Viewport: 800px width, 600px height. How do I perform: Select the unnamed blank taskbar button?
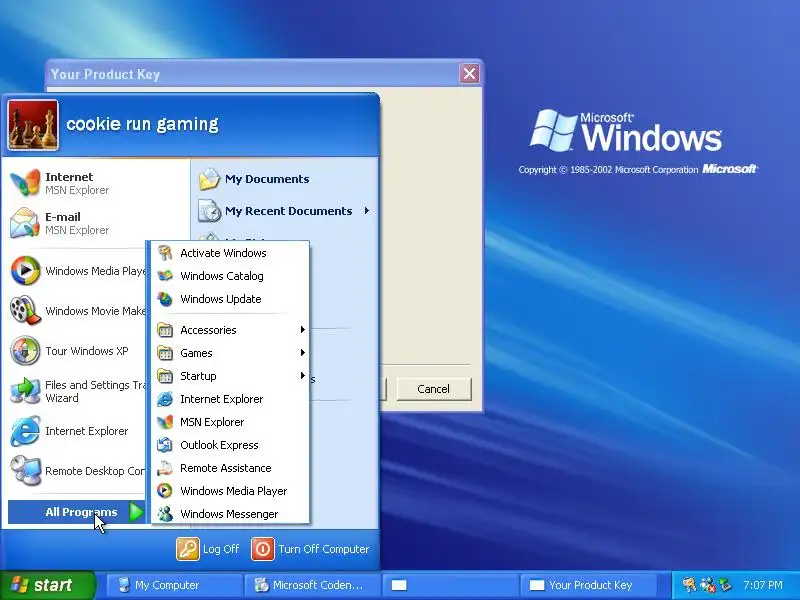[x=449, y=585]
